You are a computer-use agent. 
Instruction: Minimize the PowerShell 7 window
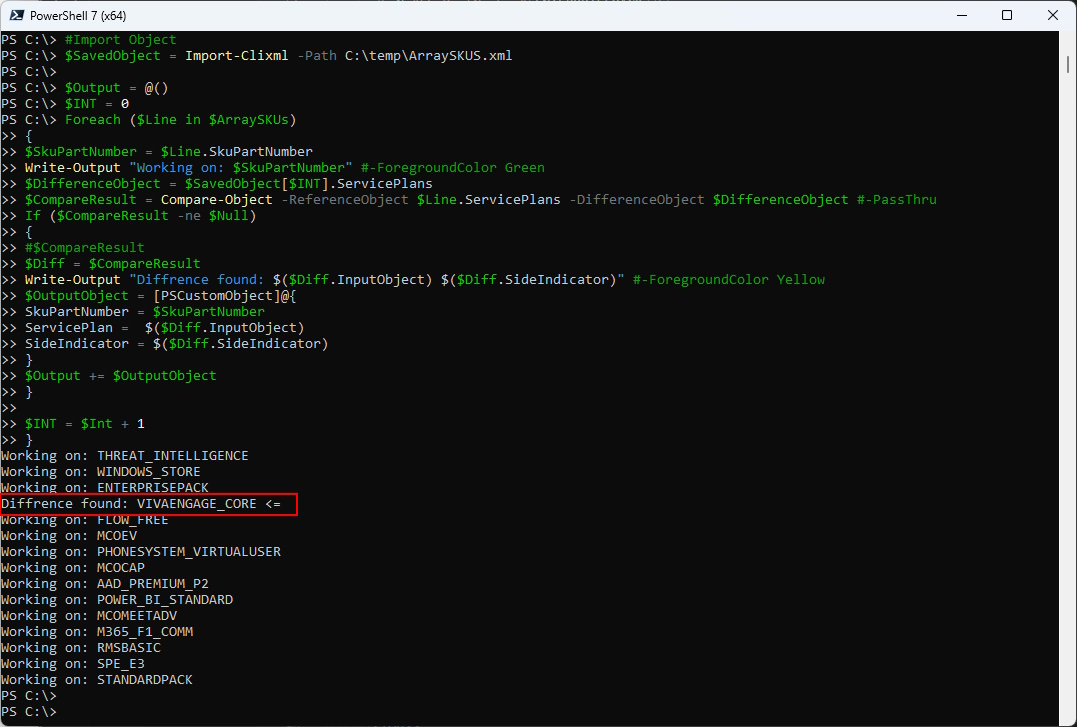(962, 15)
